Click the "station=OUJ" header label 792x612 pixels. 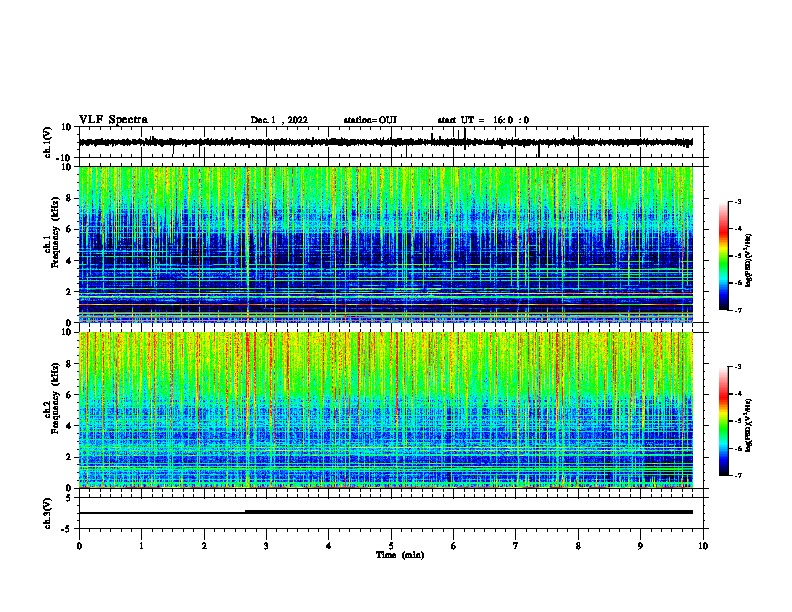tap(370, 120)
